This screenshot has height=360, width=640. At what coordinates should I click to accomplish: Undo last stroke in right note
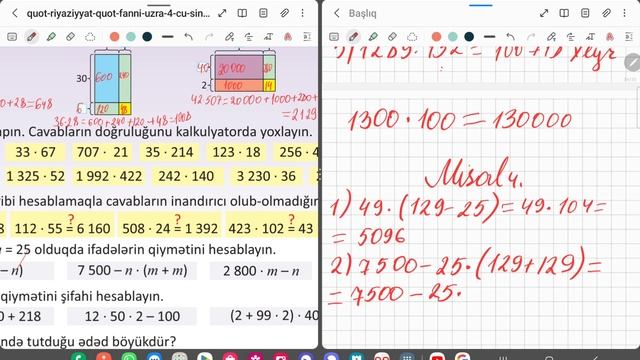coord(510,37)
